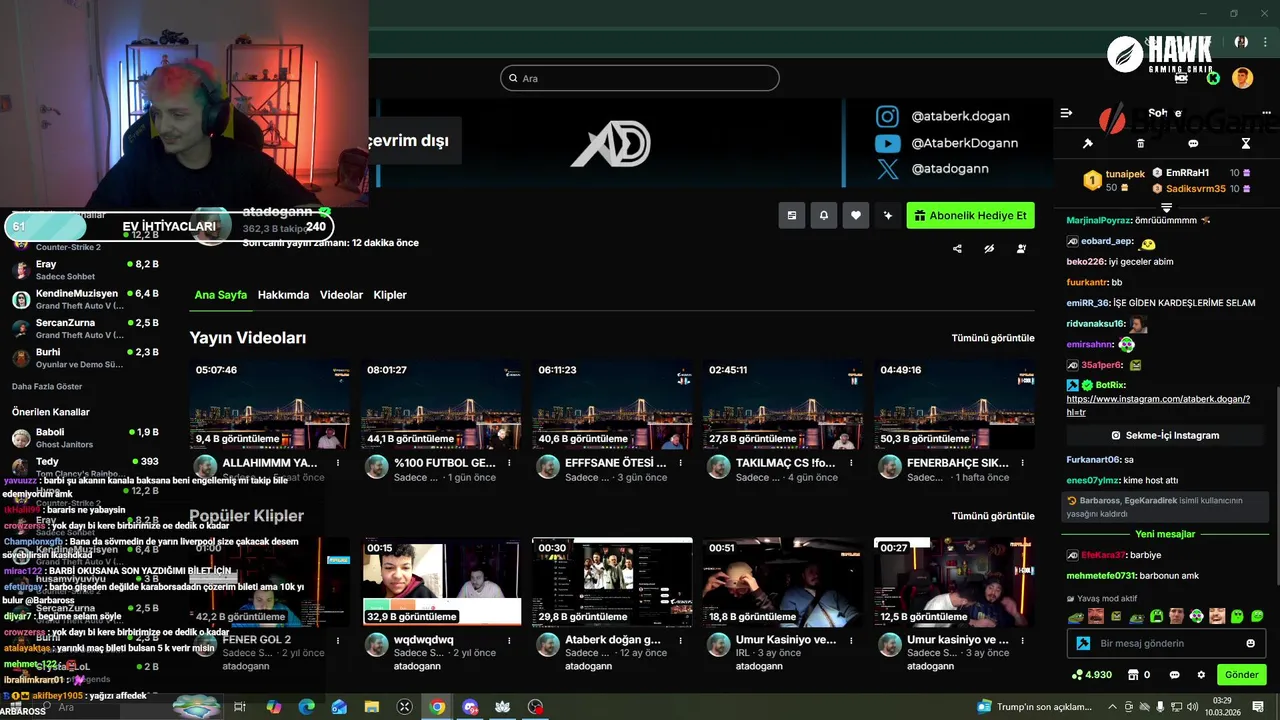Click the 4.930 channel points balance
The width and height of the screenshot is (1280, 720).
coord(1091,675)
